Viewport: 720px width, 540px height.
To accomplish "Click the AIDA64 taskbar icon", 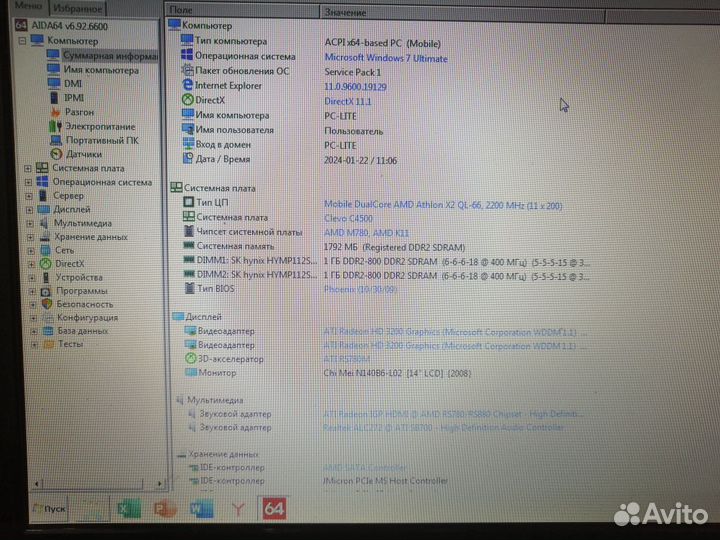I will 274,508.
